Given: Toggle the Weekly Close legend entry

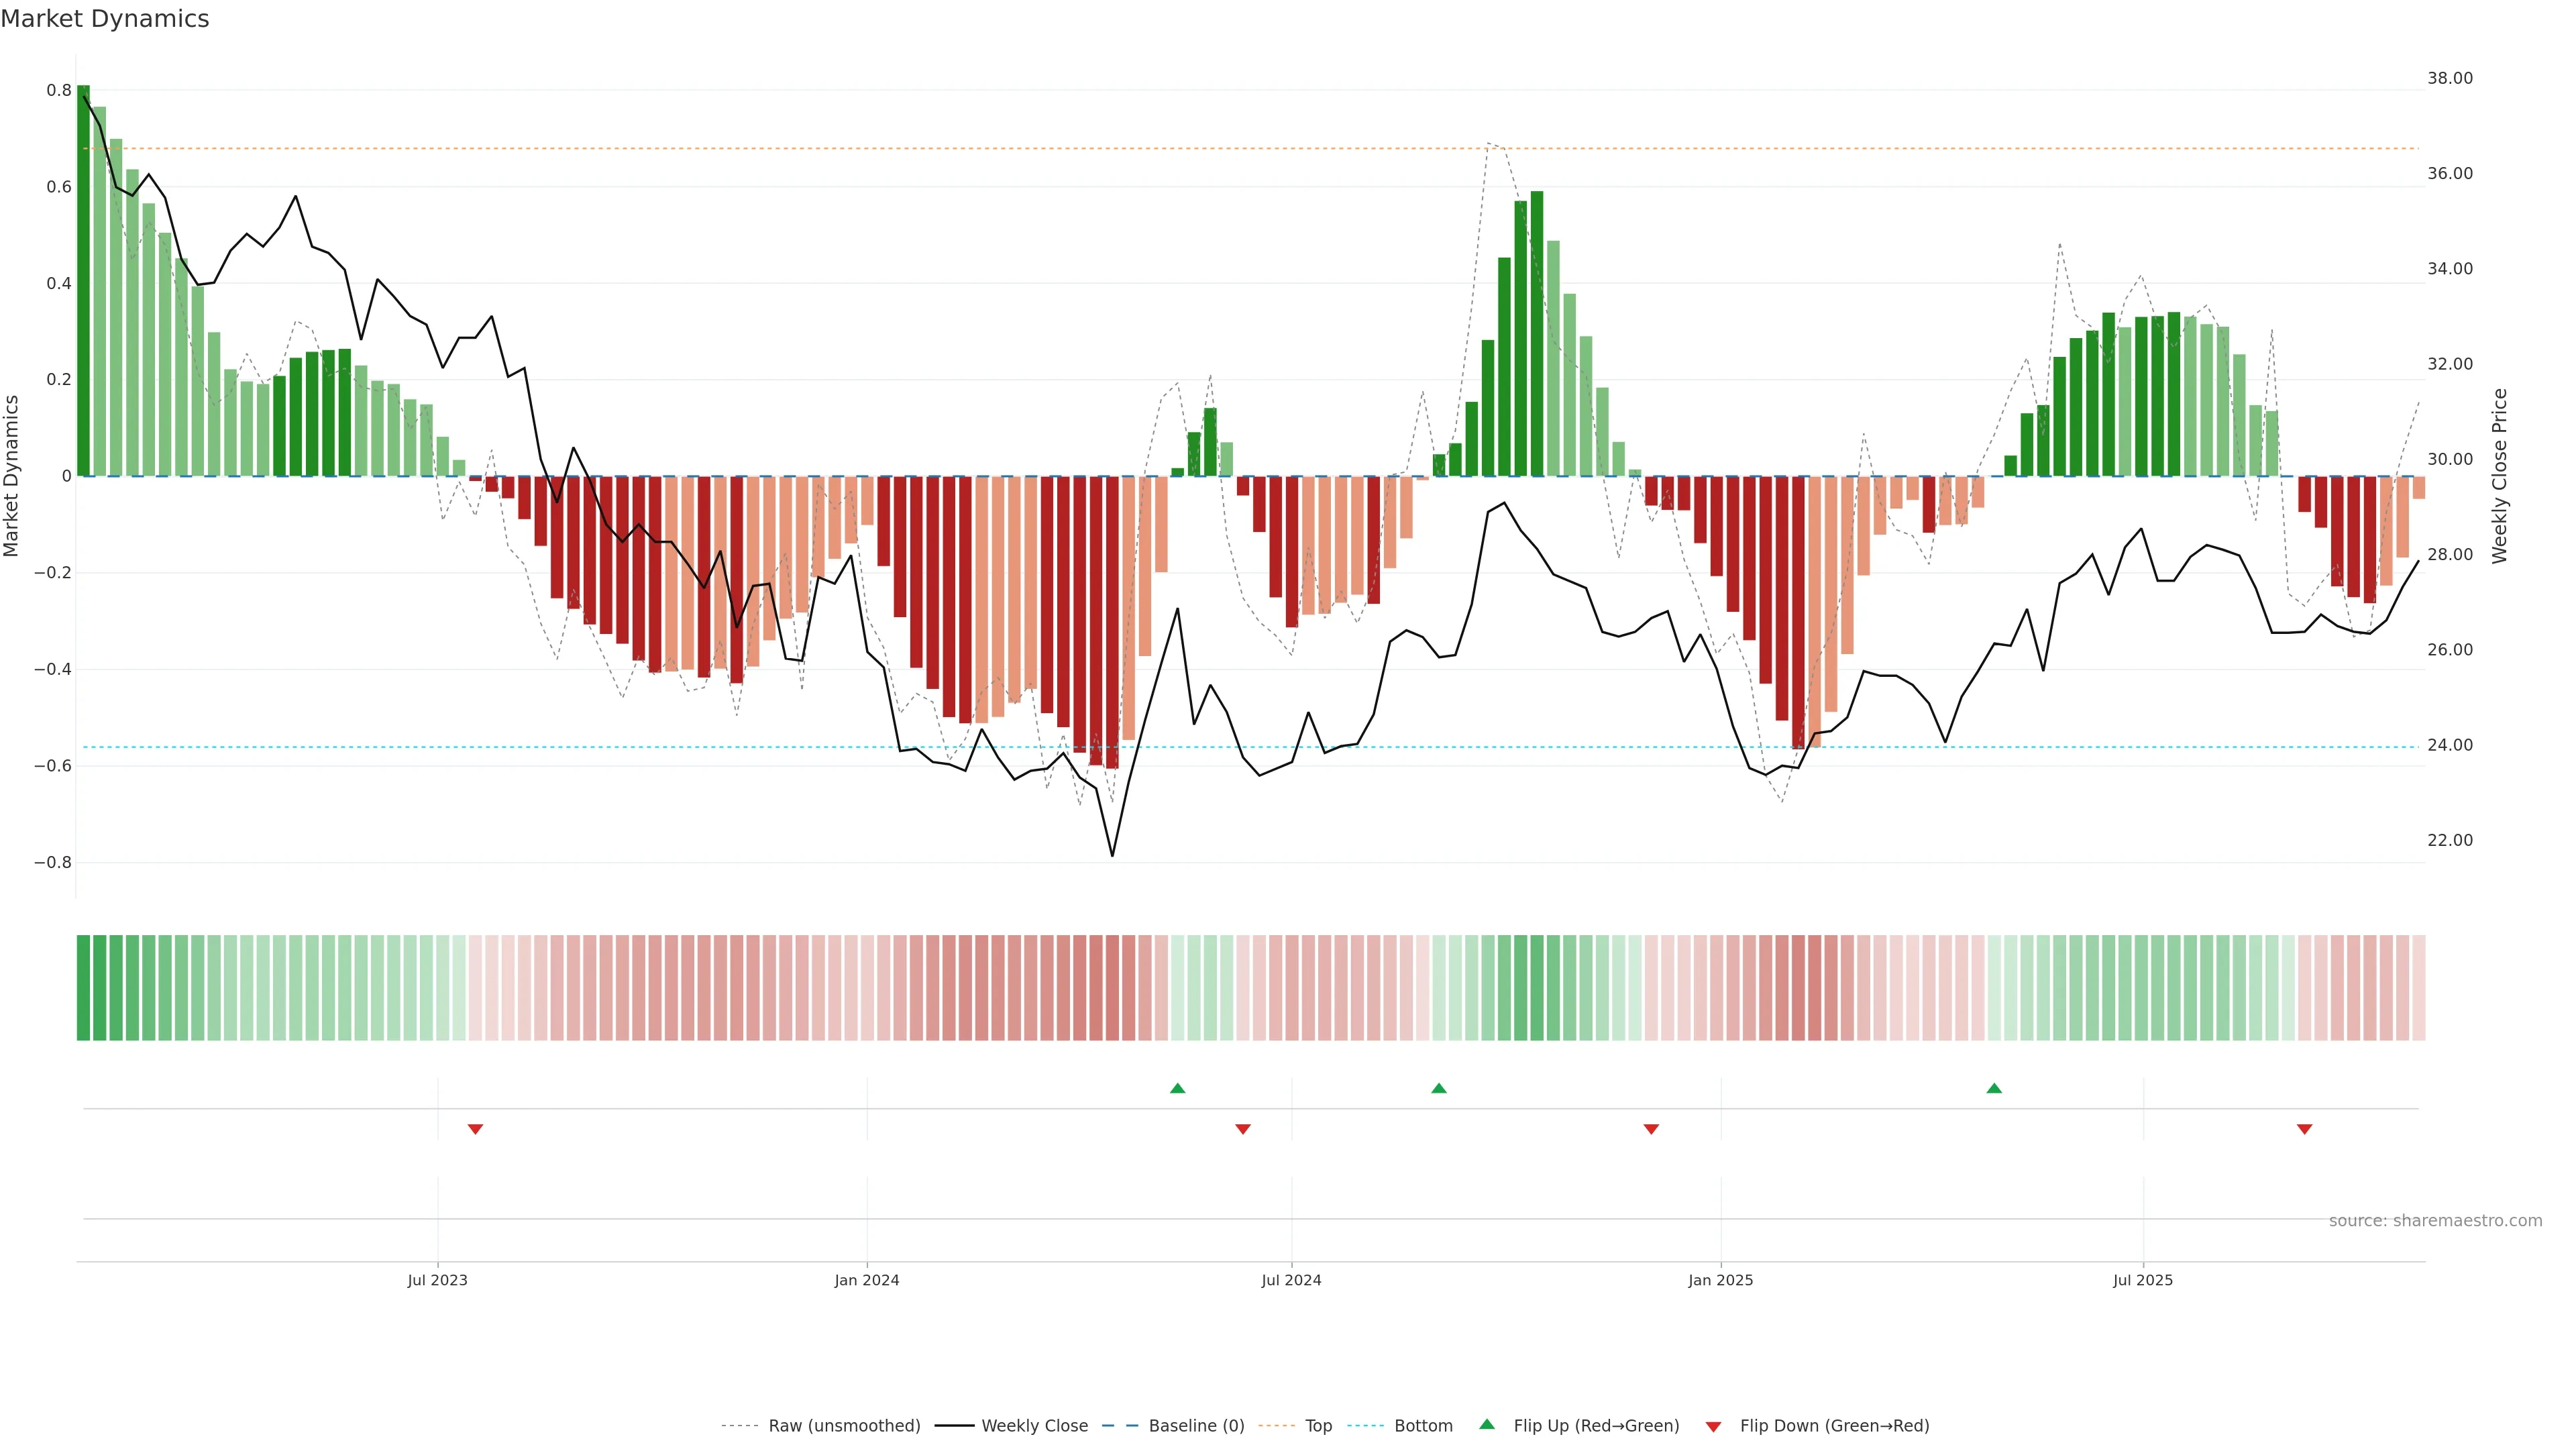Looking at the screenshot, I should (x=1034, y=1426).
